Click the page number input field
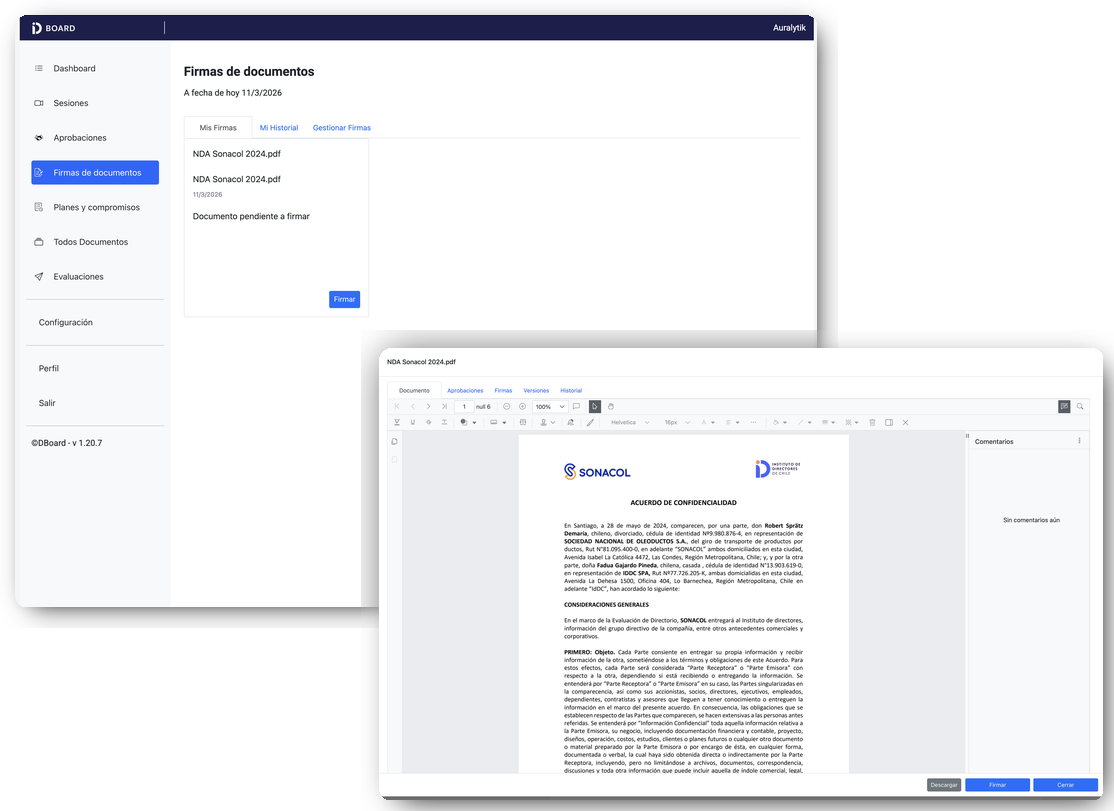Image resolution: width=1114 pixels, height=811 pixels. pos(464,406)
